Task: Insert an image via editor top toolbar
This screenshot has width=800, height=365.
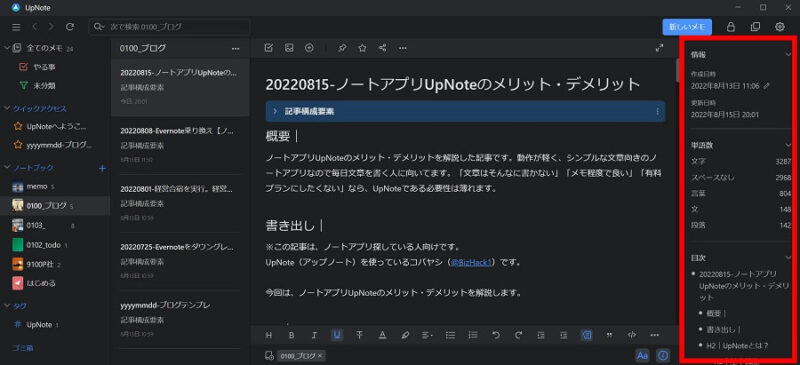Action: 289,48
